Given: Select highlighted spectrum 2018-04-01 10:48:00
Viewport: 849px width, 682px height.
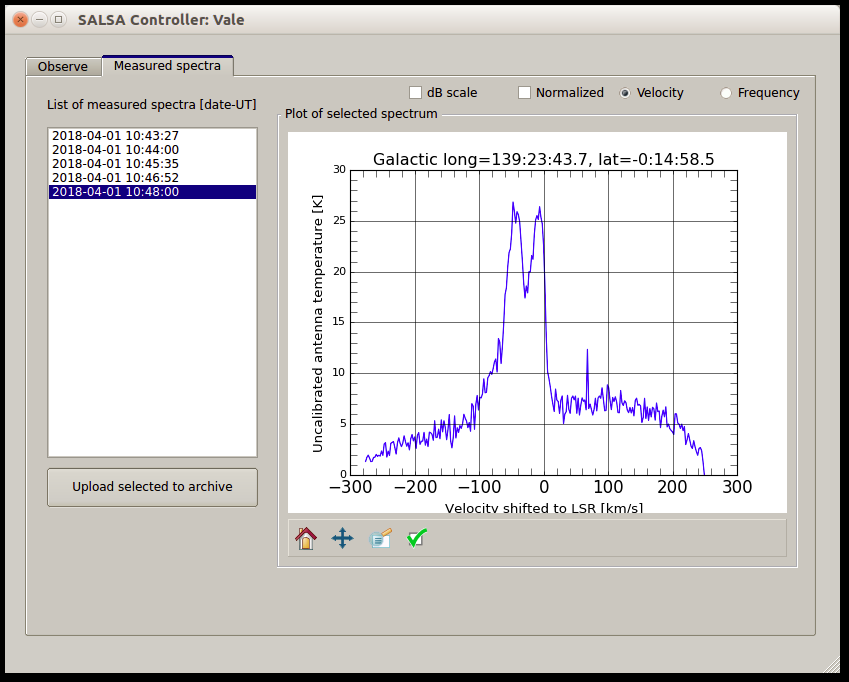Looking at the screenshot, I should 152,192.
